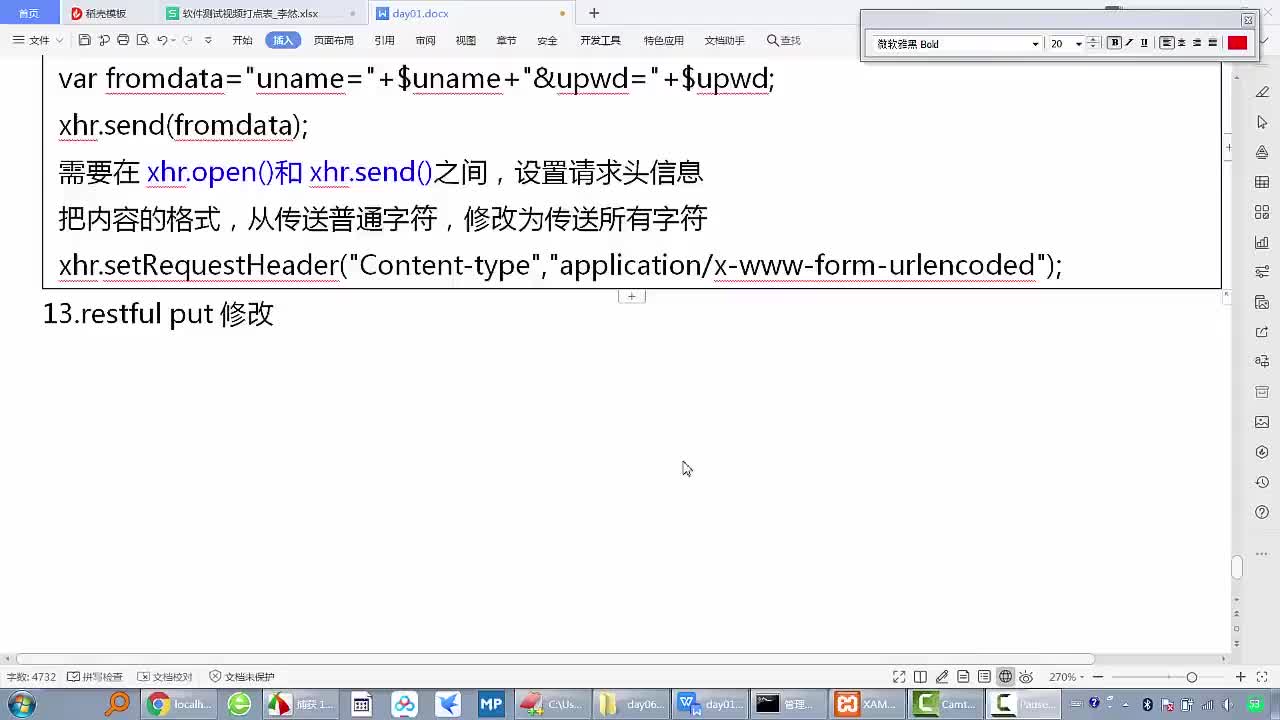Toggle 拼写检查 in the status bar
Screen dimensions: 1280x720
(95, 677)
